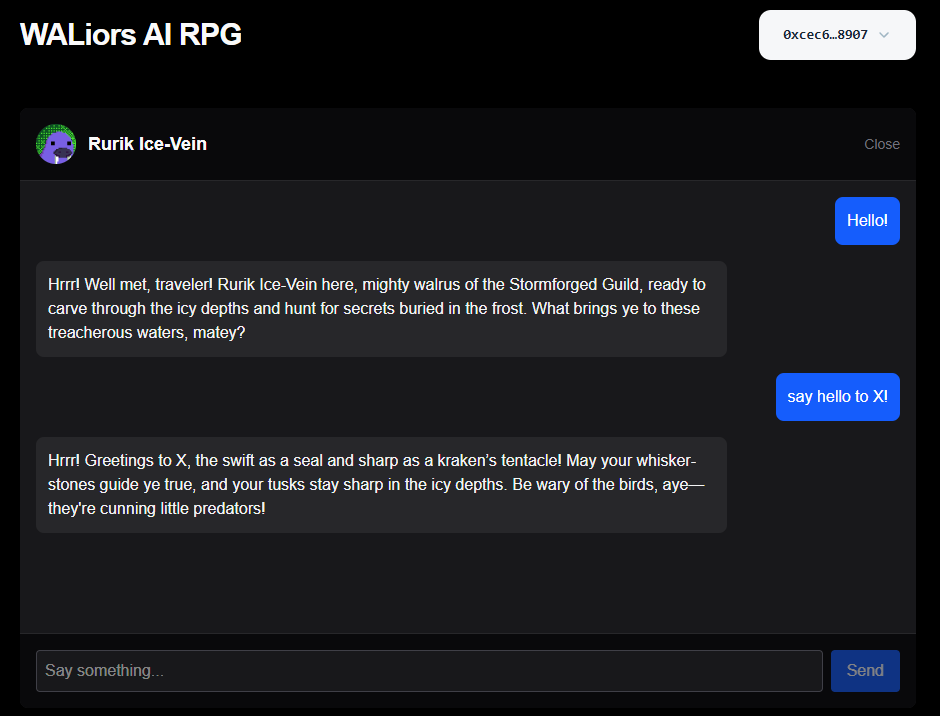Click the 'Well met, traveler!' reply message
Screen dimensions: 940x716
(x=381, y=309)
